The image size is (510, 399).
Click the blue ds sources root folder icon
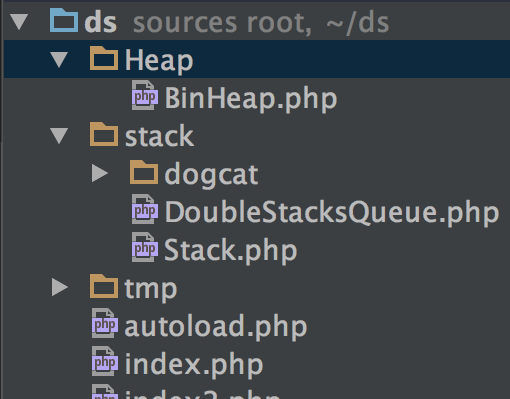pyautogui.click(x=64, y=21)
